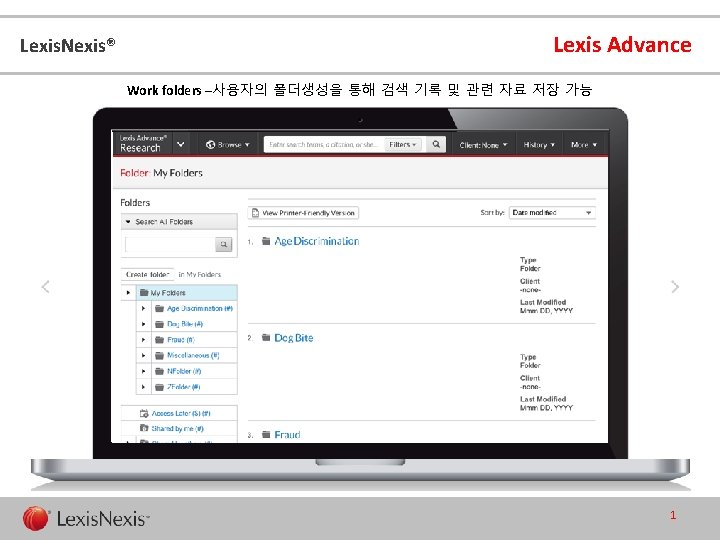Open Fraud link in results list
Screen dimensions: 720x540
[287, 434]
